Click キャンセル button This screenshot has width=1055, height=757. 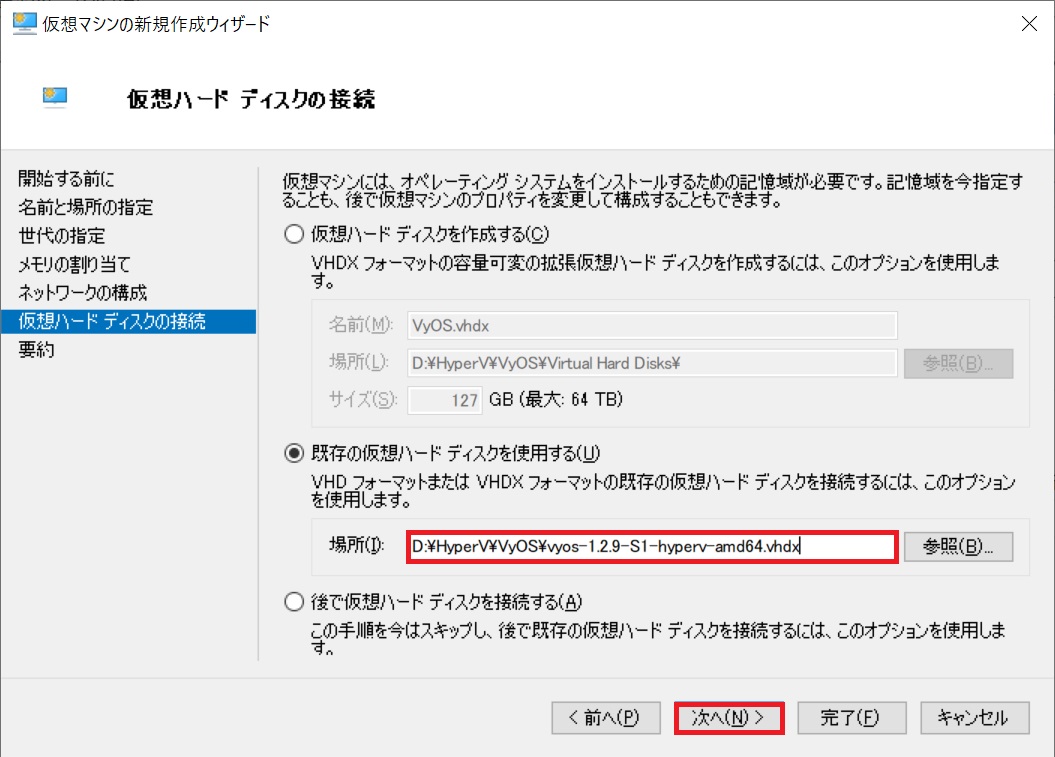[x=975, y=718]
